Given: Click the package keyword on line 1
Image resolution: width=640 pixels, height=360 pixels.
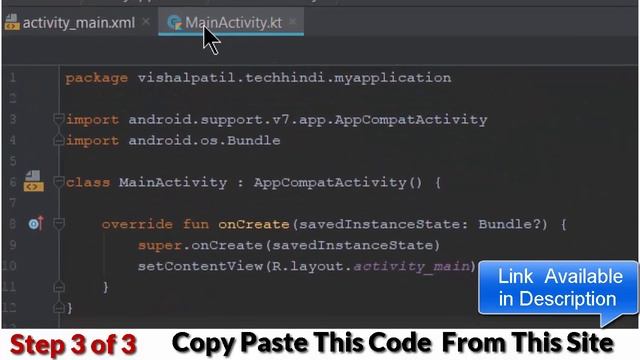Looking at the screenshot, I should click(x=96, y=78).
